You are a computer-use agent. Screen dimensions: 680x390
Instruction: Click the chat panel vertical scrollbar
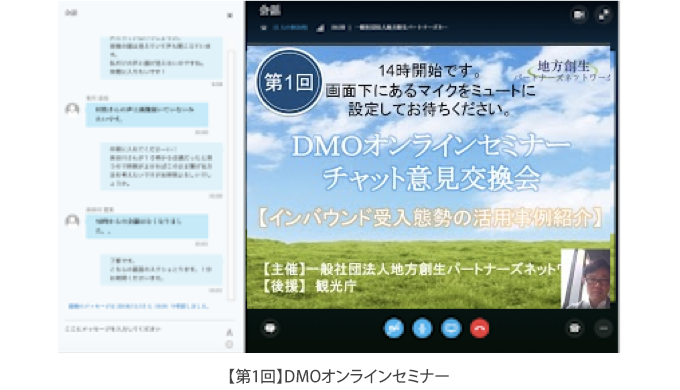(x=231, y=174)
